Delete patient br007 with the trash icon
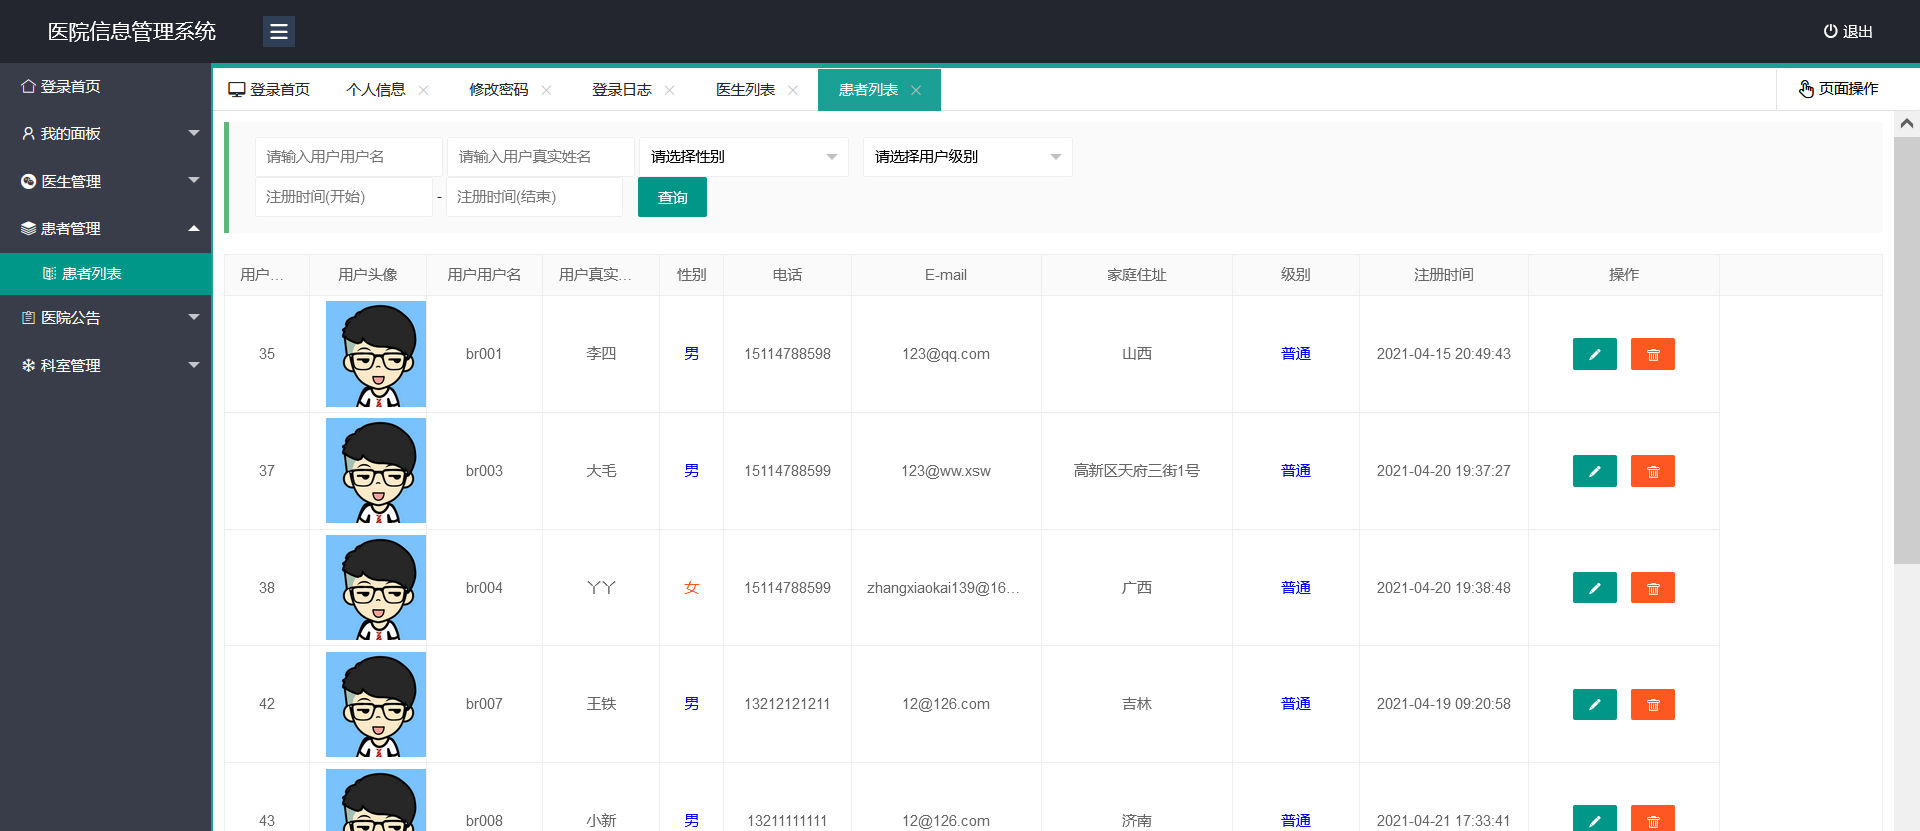The image size is (1920, 831). pos(1653,704)
